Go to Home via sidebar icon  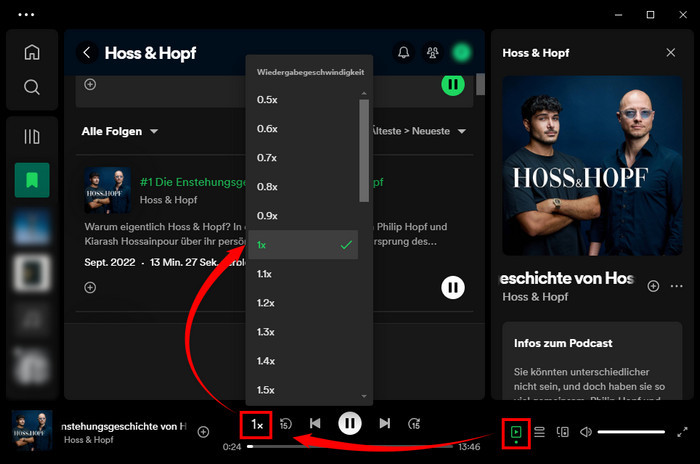(32, 52)
